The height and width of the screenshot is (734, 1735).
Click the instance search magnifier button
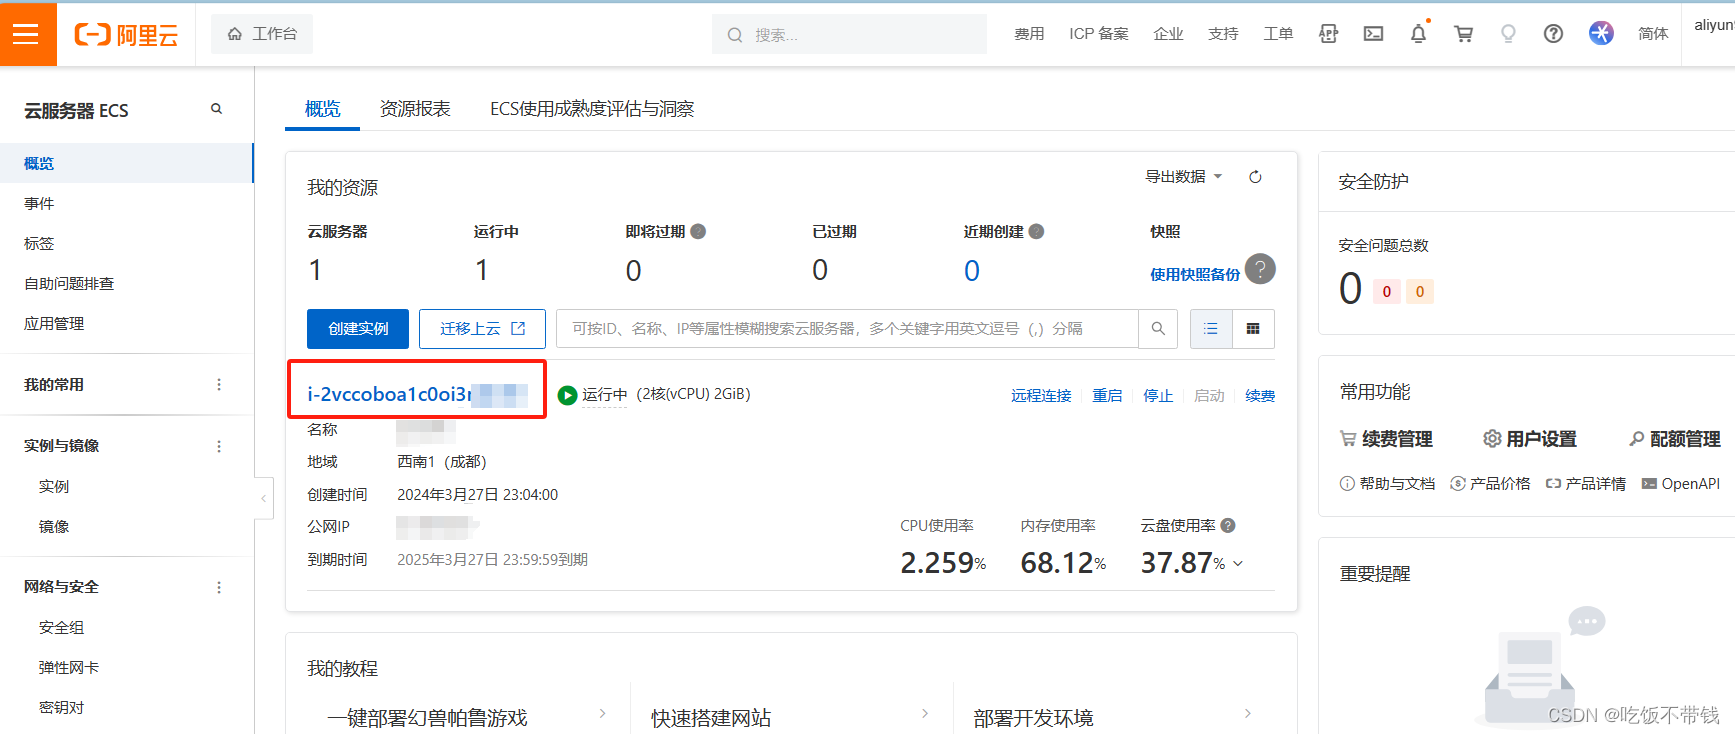coord(1158,329)
